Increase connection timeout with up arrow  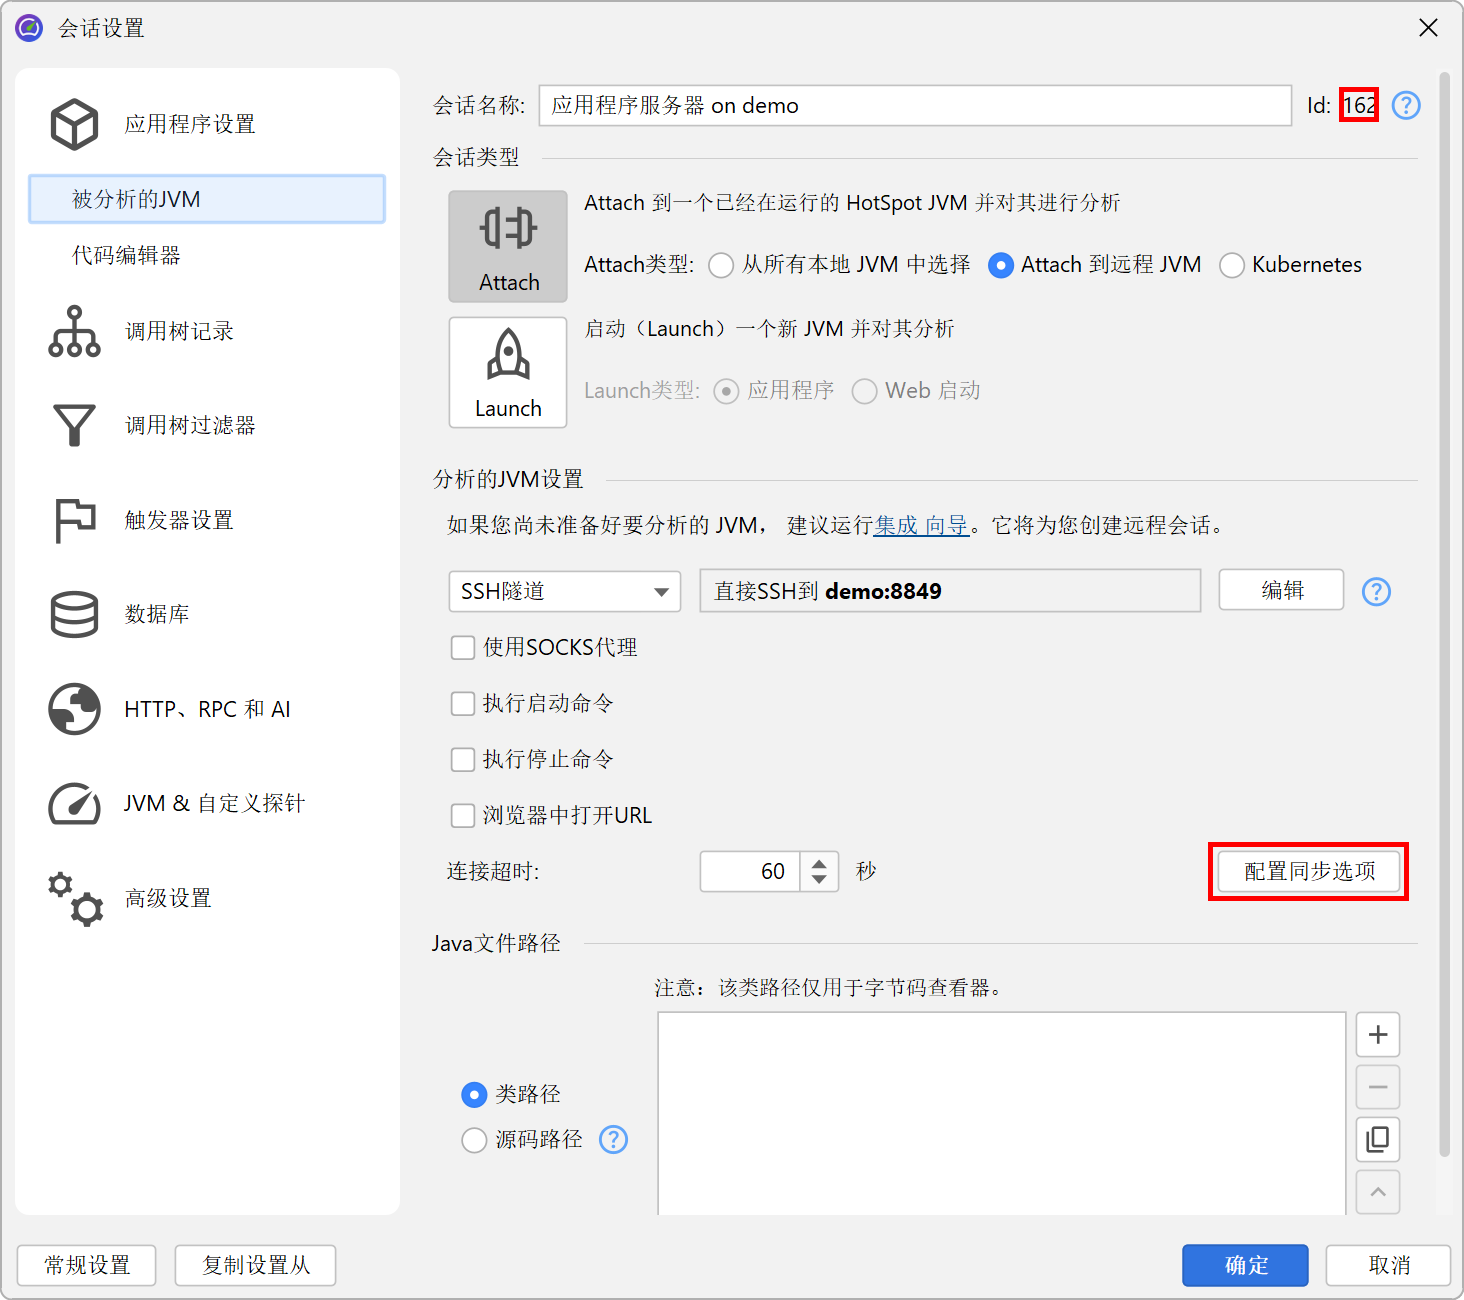tap(819, 863)
